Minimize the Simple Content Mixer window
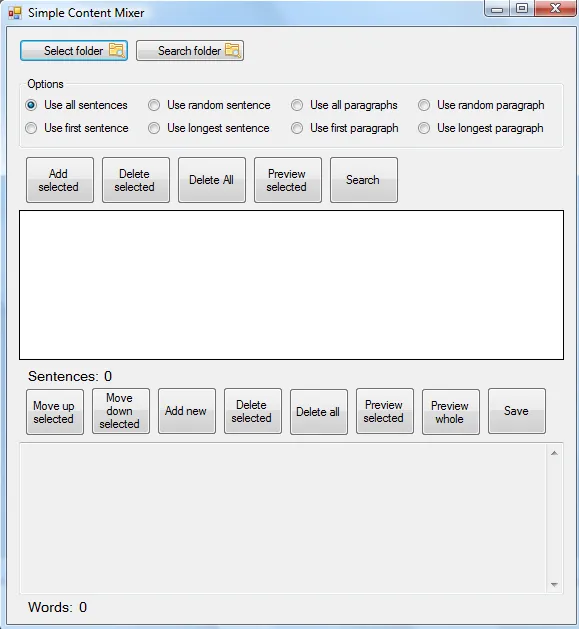 pos(497,9)
